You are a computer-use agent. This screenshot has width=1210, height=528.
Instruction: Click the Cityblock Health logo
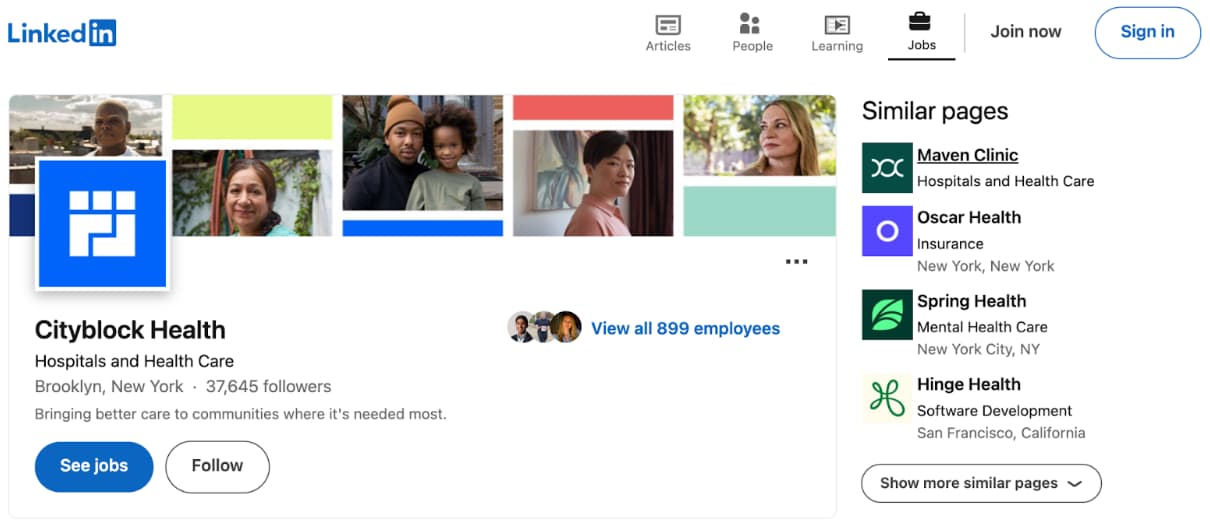[102, 223]
